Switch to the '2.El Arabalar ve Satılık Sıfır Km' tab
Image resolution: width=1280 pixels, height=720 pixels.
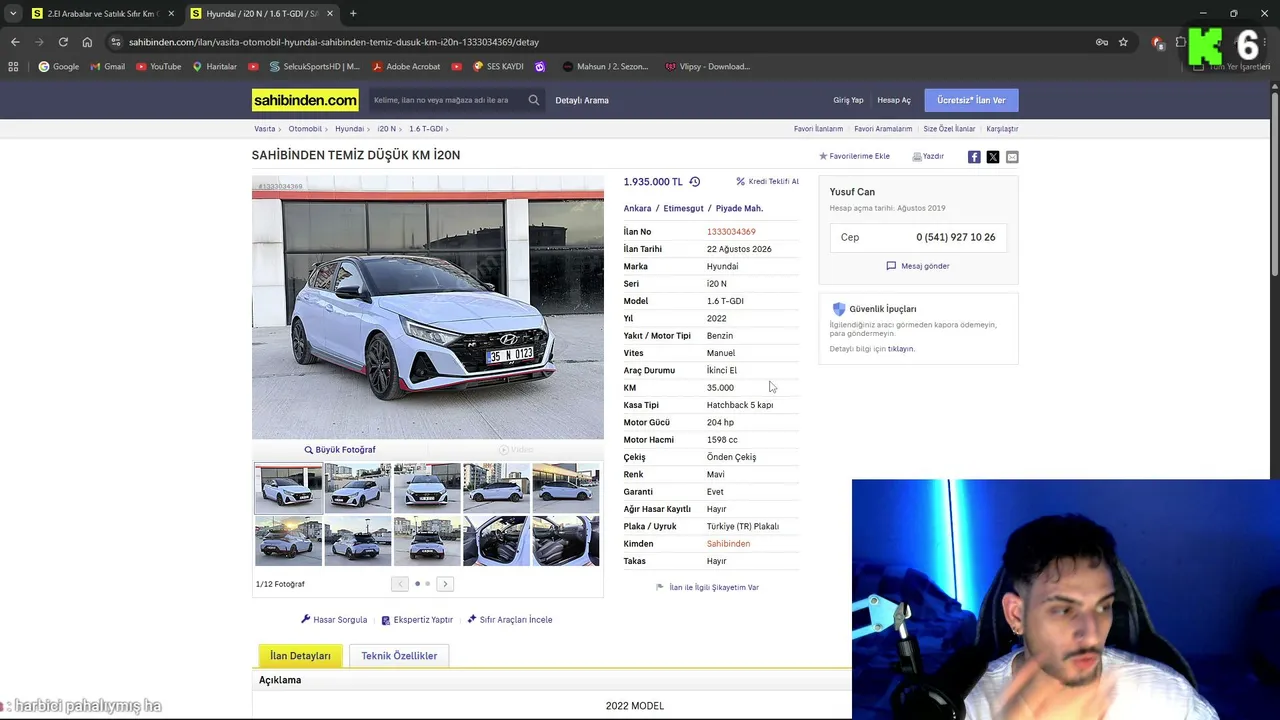click(101, 14)
